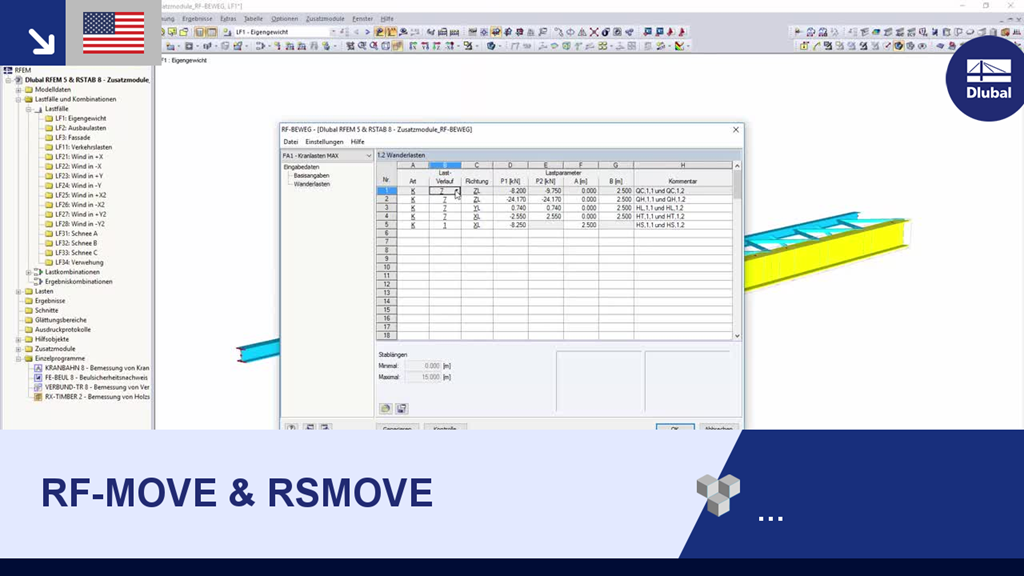Collapse Lastfälle und Kombinationen node
1024x576 pixels.
(x=18, y=99)
